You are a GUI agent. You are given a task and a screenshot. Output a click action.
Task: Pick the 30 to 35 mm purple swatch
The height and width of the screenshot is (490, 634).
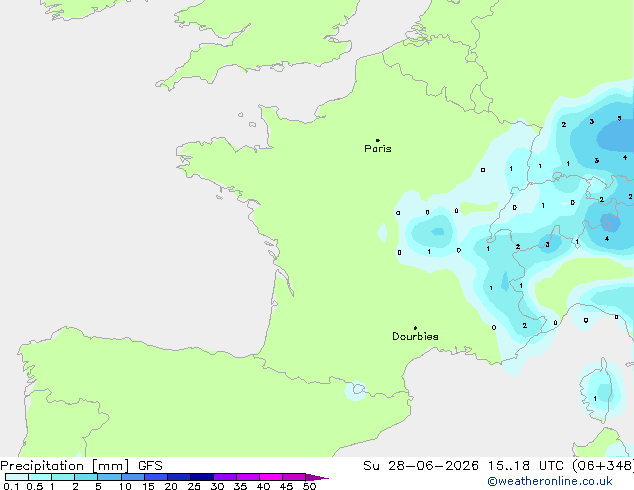[x=225, y=477]
